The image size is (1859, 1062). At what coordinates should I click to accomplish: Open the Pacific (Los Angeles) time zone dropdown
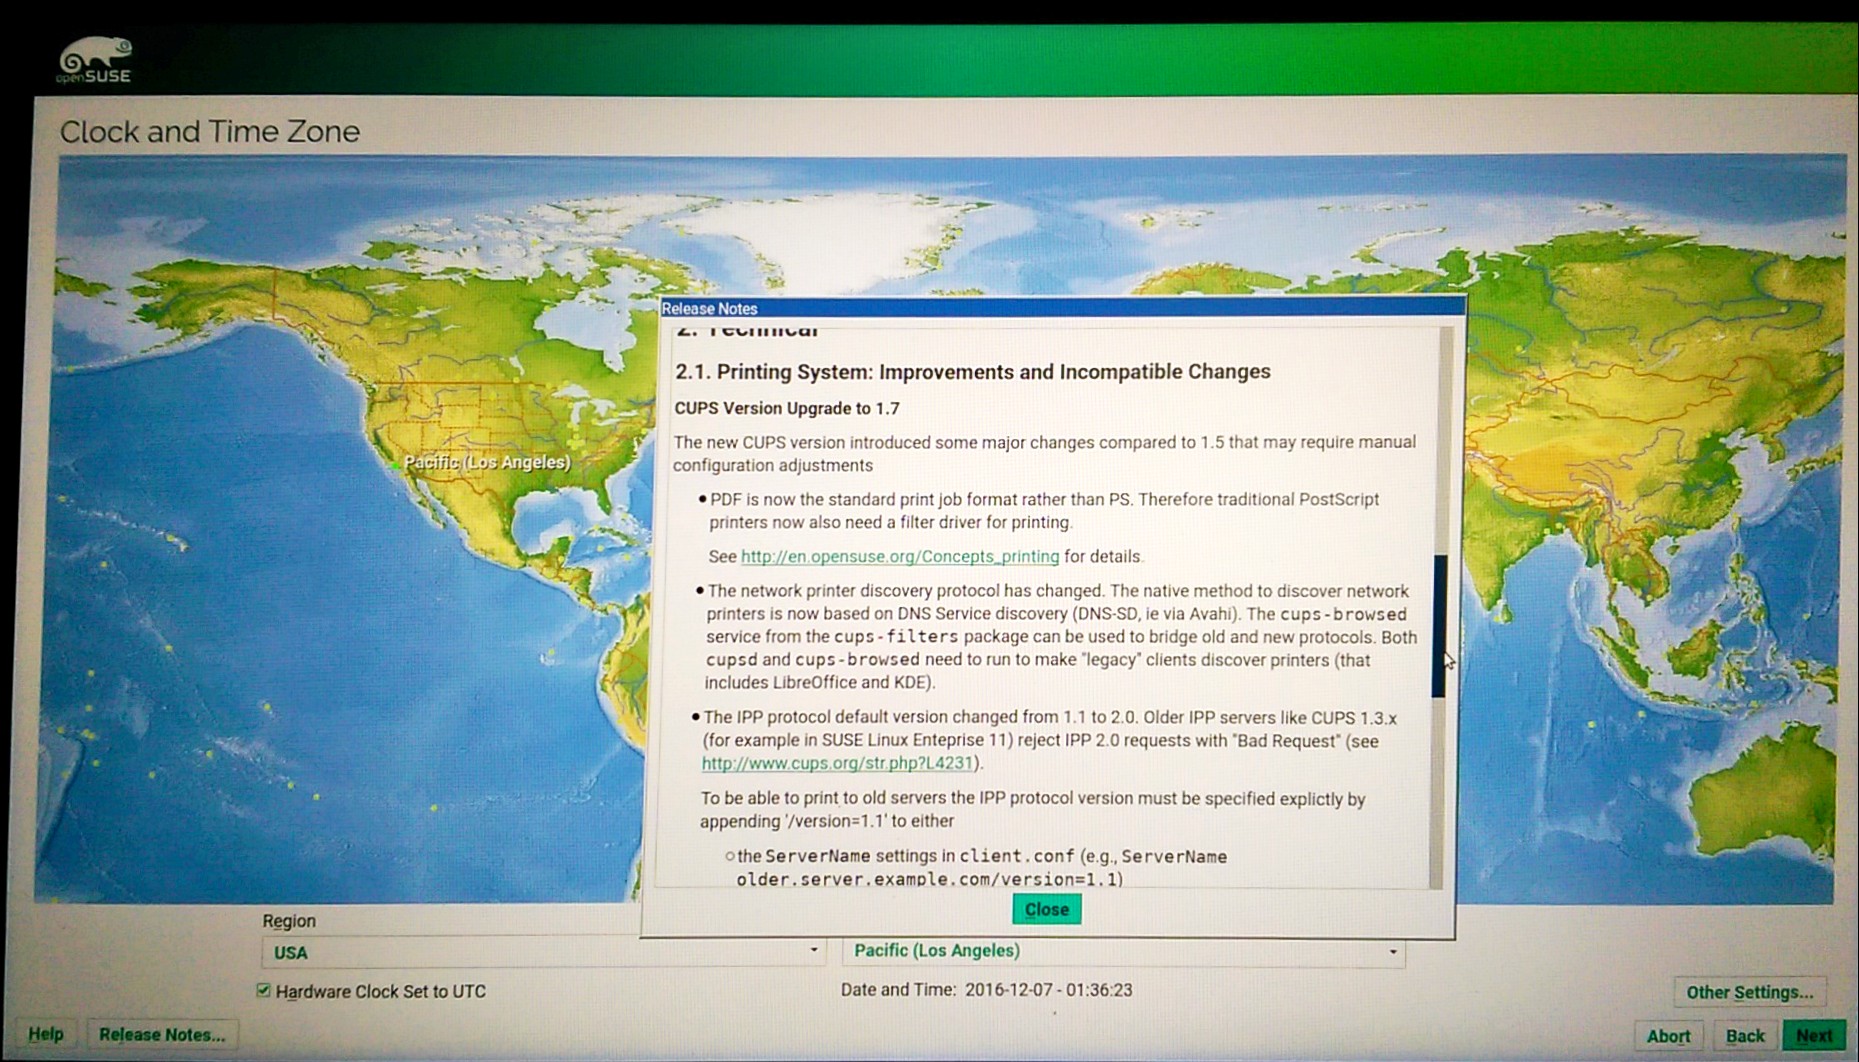point(1124,951)
